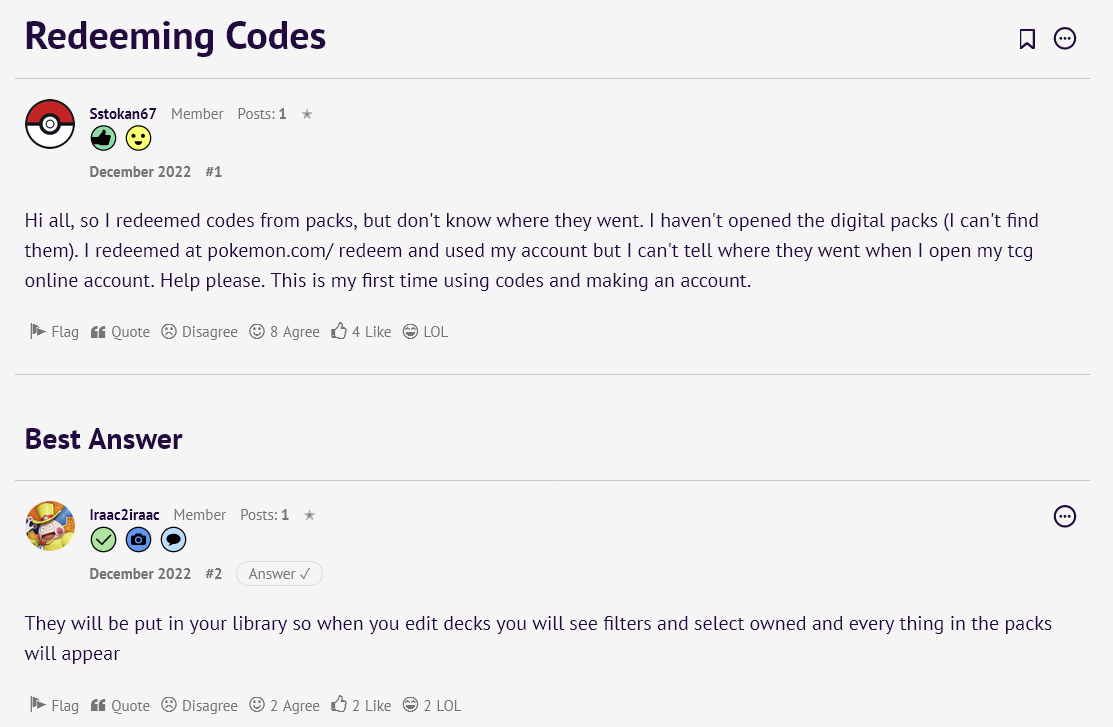This screenshot has height=727, width=1113.
Task: Open permalink #1 of first post
Action: click(x=213, y=172)
